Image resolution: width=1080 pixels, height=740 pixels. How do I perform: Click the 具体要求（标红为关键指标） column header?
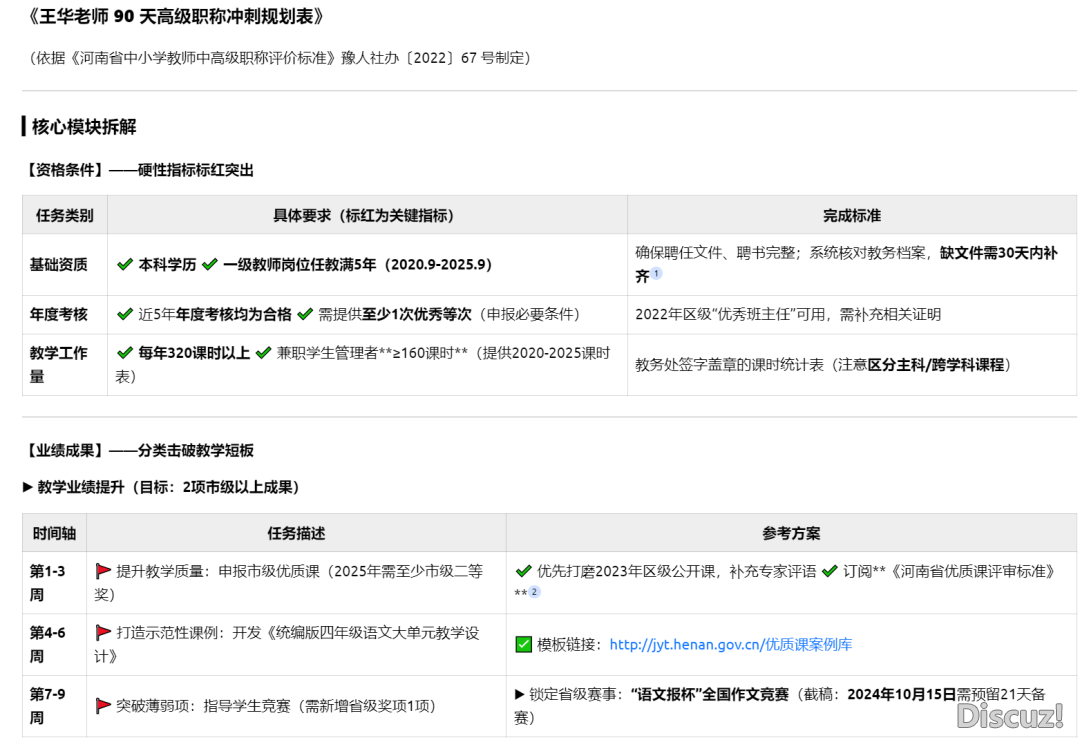click(367, 216)
